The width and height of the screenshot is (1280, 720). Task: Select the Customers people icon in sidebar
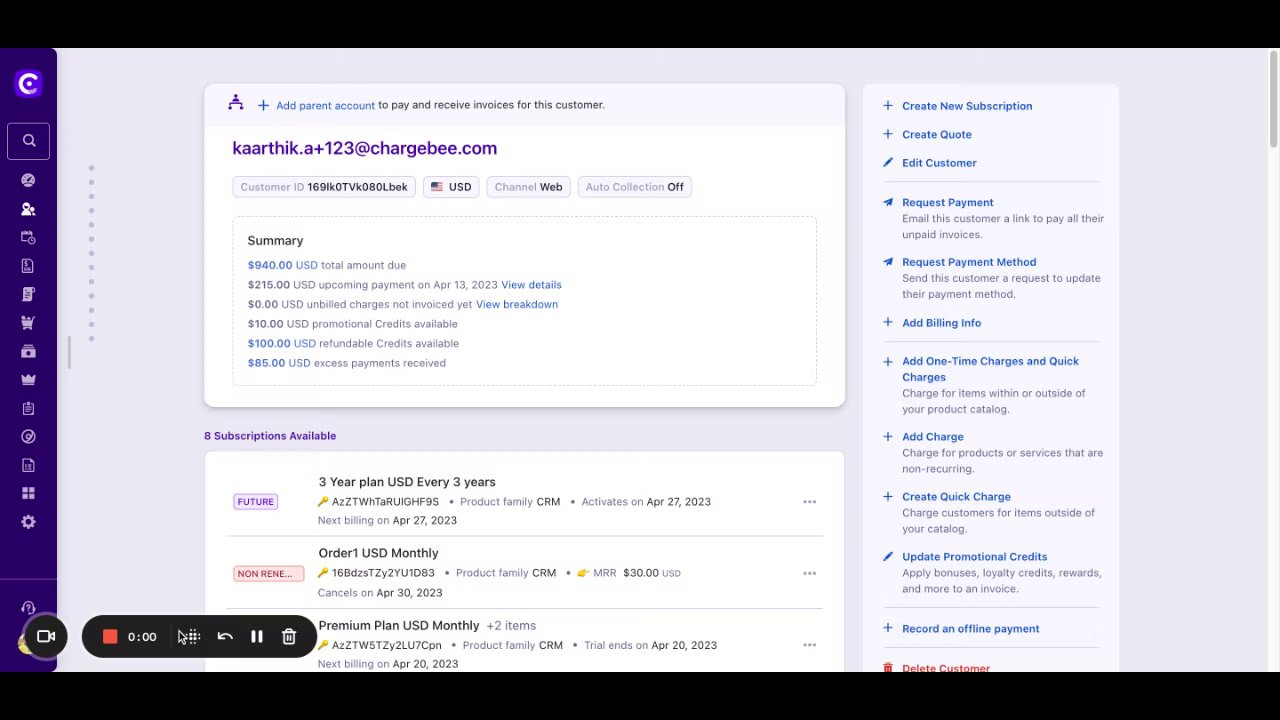[x=28, y=209]
